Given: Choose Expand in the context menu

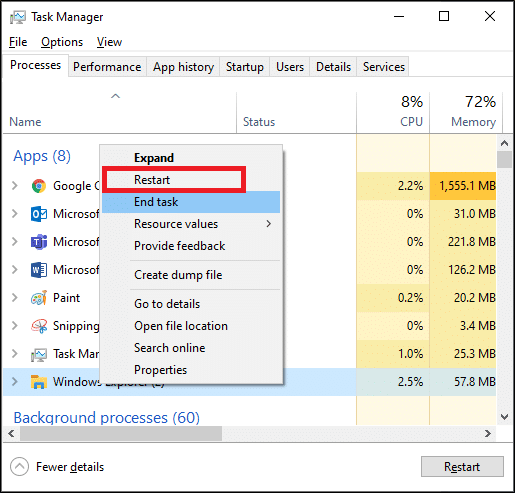Looking at the screenshot, I should [191, 158].
